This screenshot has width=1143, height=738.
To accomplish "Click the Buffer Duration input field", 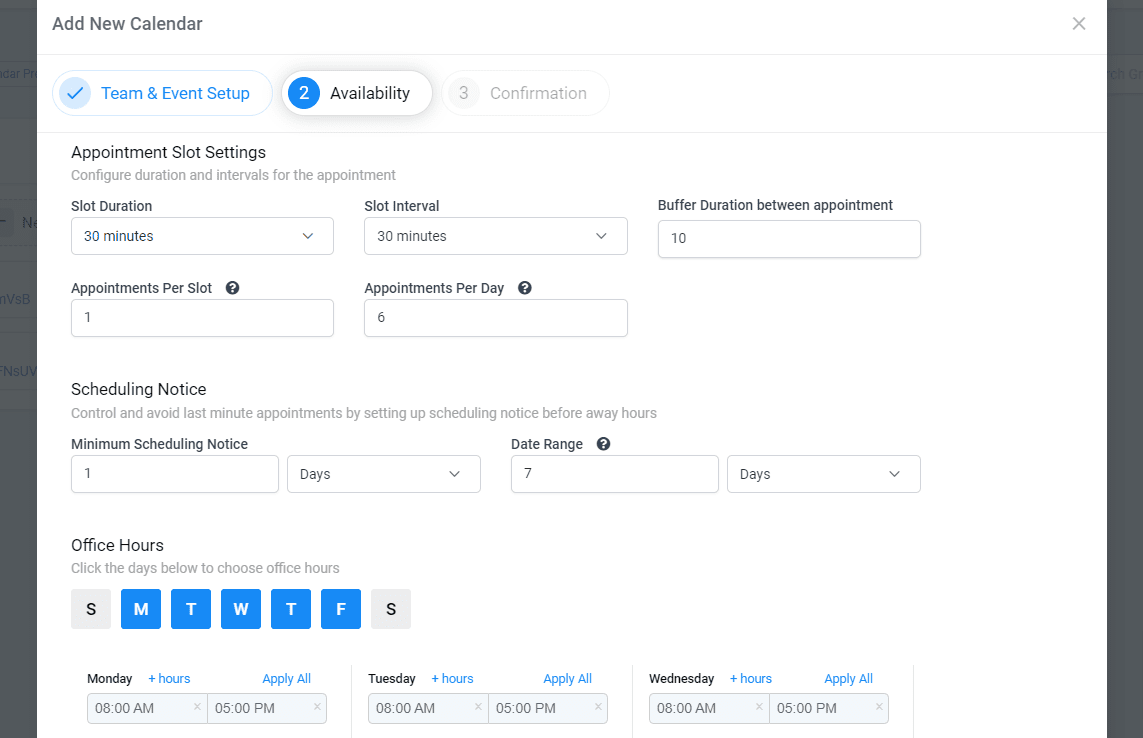I will pyautogui.click(x=788, y=239).
